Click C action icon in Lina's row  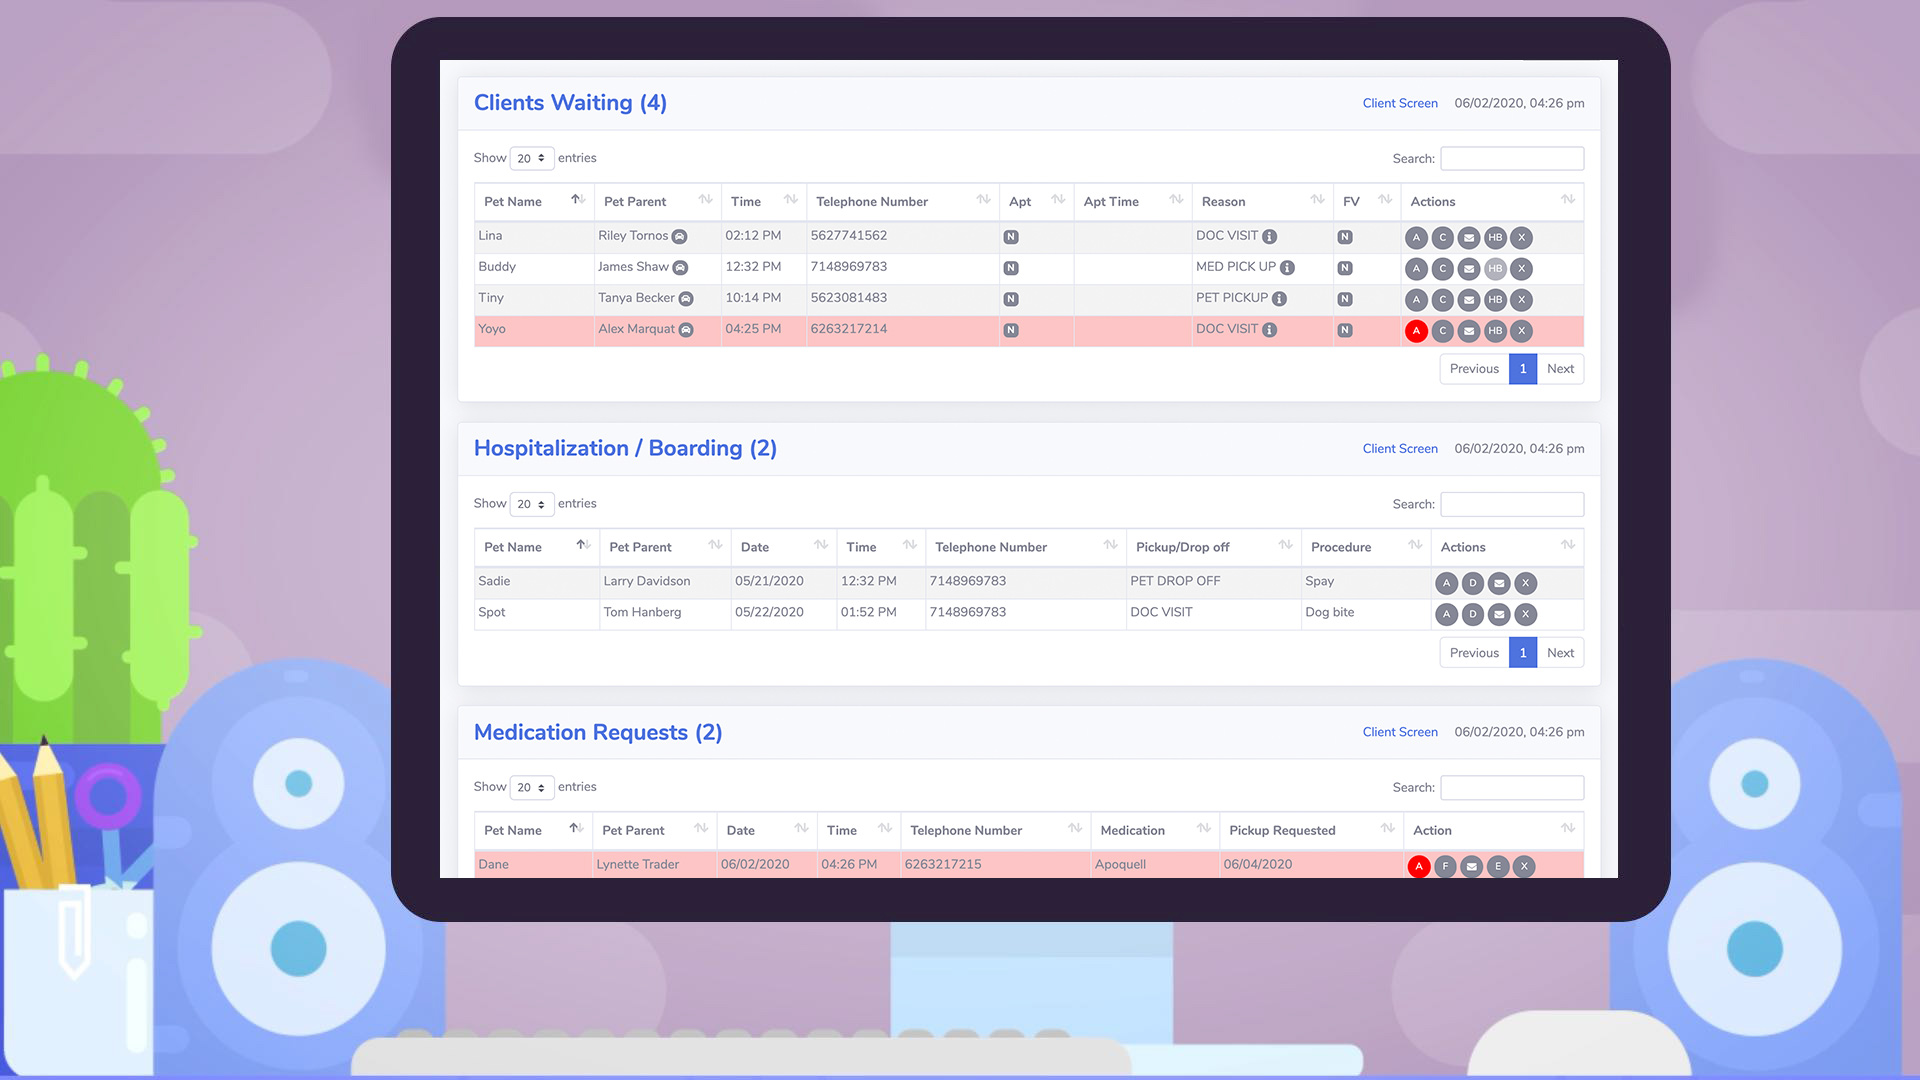[1442, 238]
